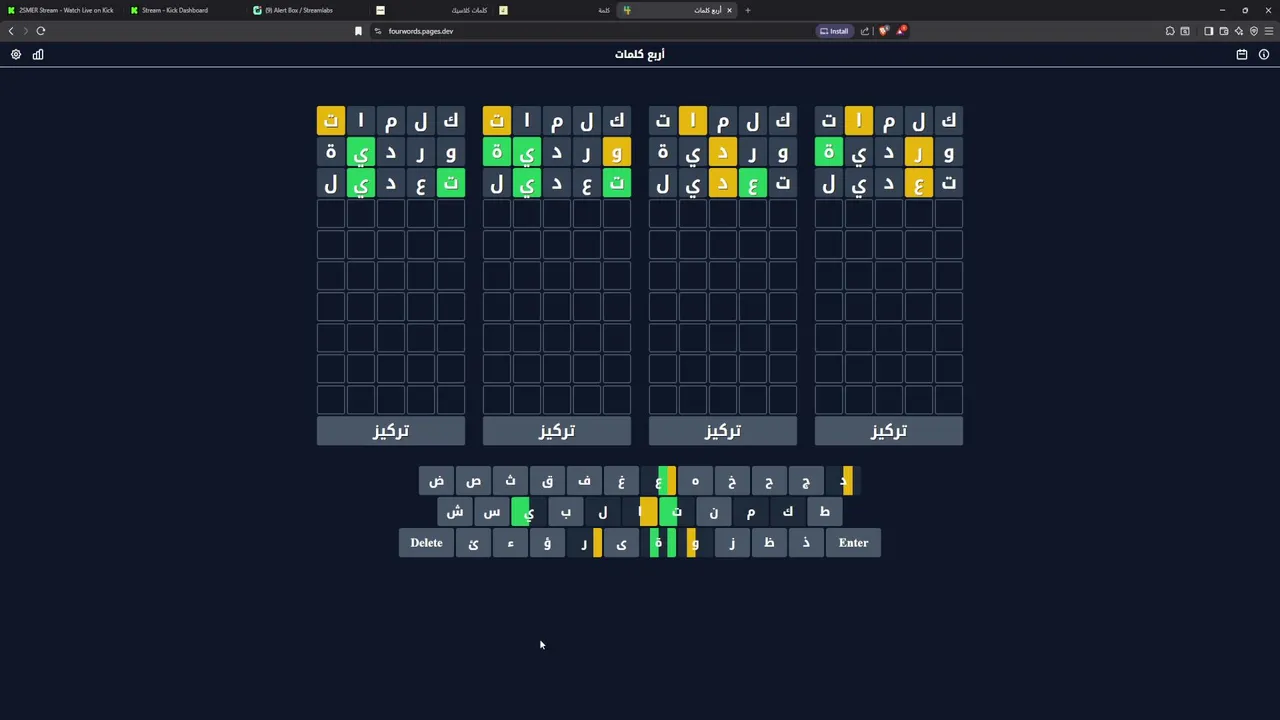
Task: Bookmark this page using bookmark icon
Action: 358,31
